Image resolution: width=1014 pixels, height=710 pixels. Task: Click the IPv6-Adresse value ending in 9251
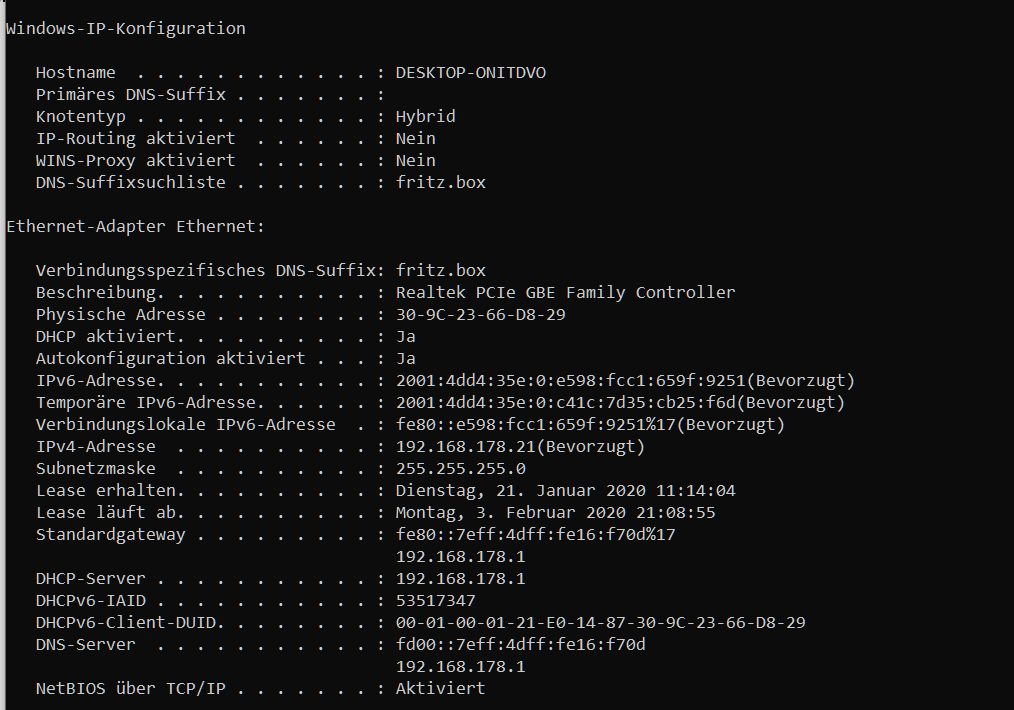tap(570, 380)
